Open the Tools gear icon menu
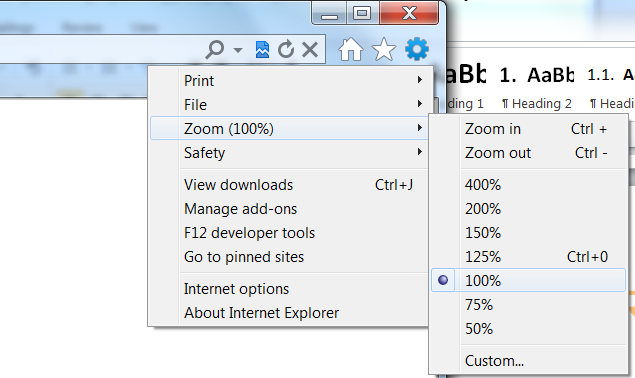The image size is (635, 378). pyautogui.click(x=417, y=49)
